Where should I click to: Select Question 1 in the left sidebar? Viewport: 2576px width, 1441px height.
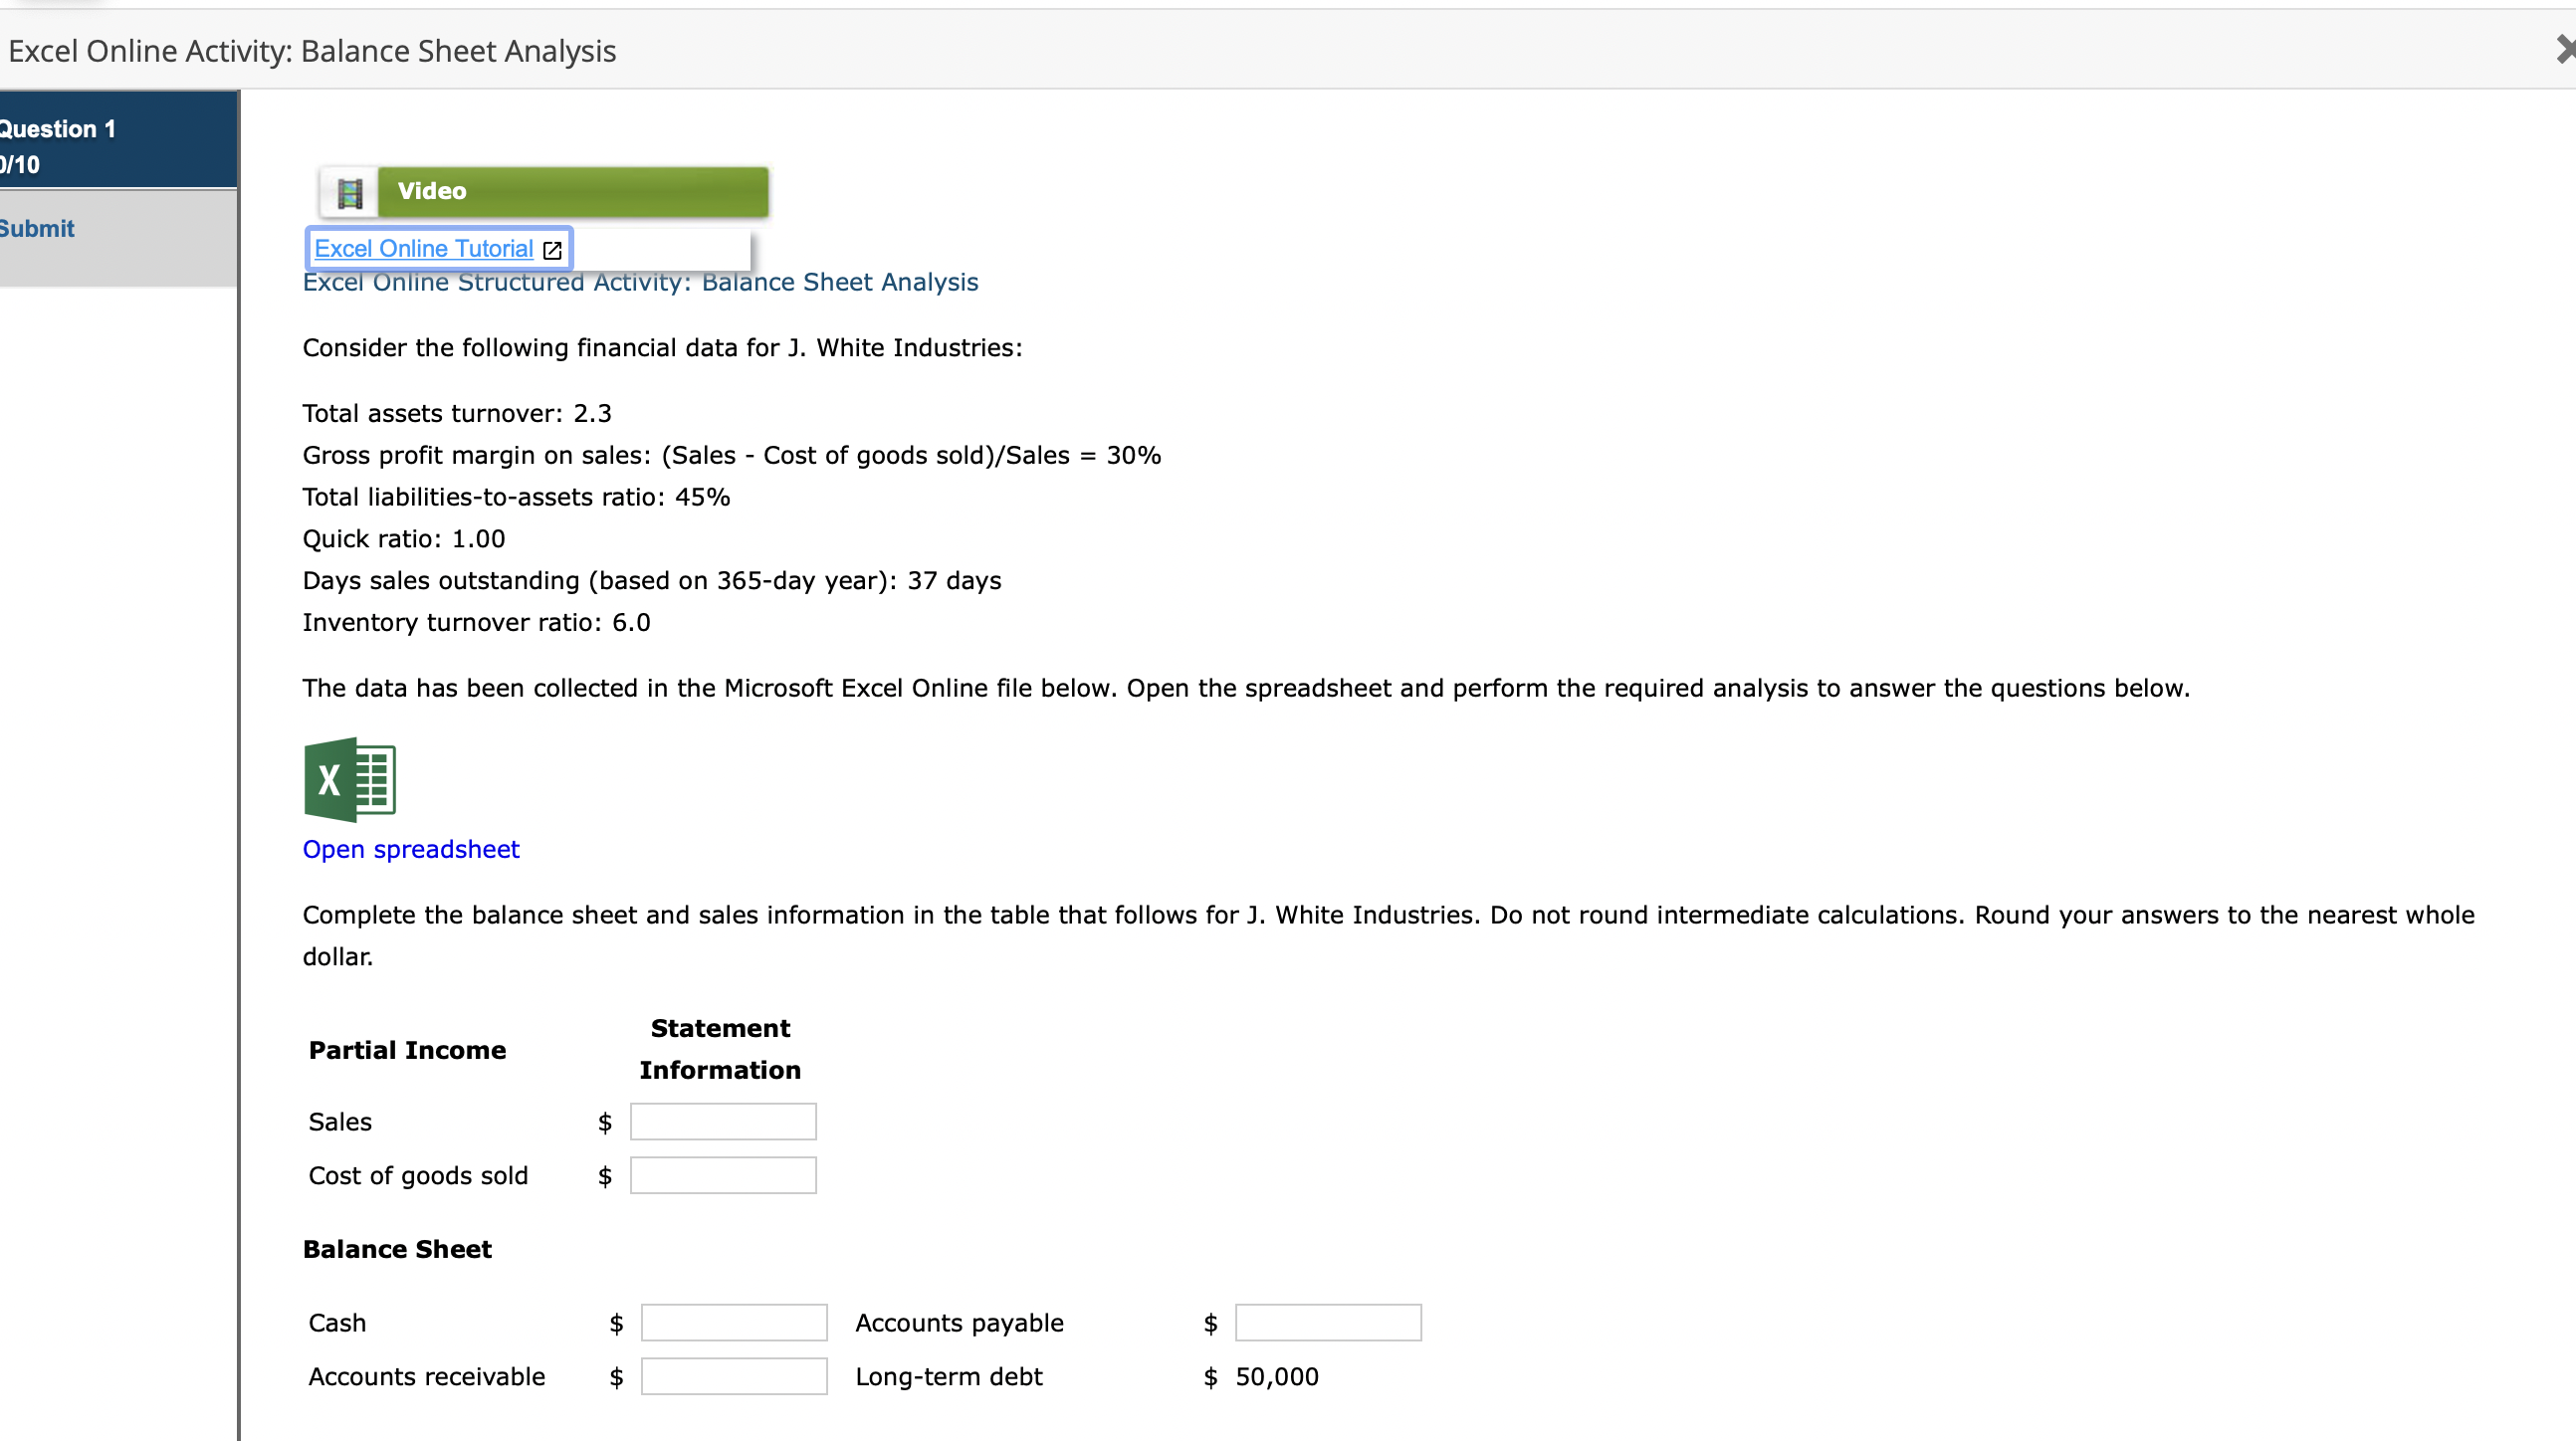click(57, 128)
